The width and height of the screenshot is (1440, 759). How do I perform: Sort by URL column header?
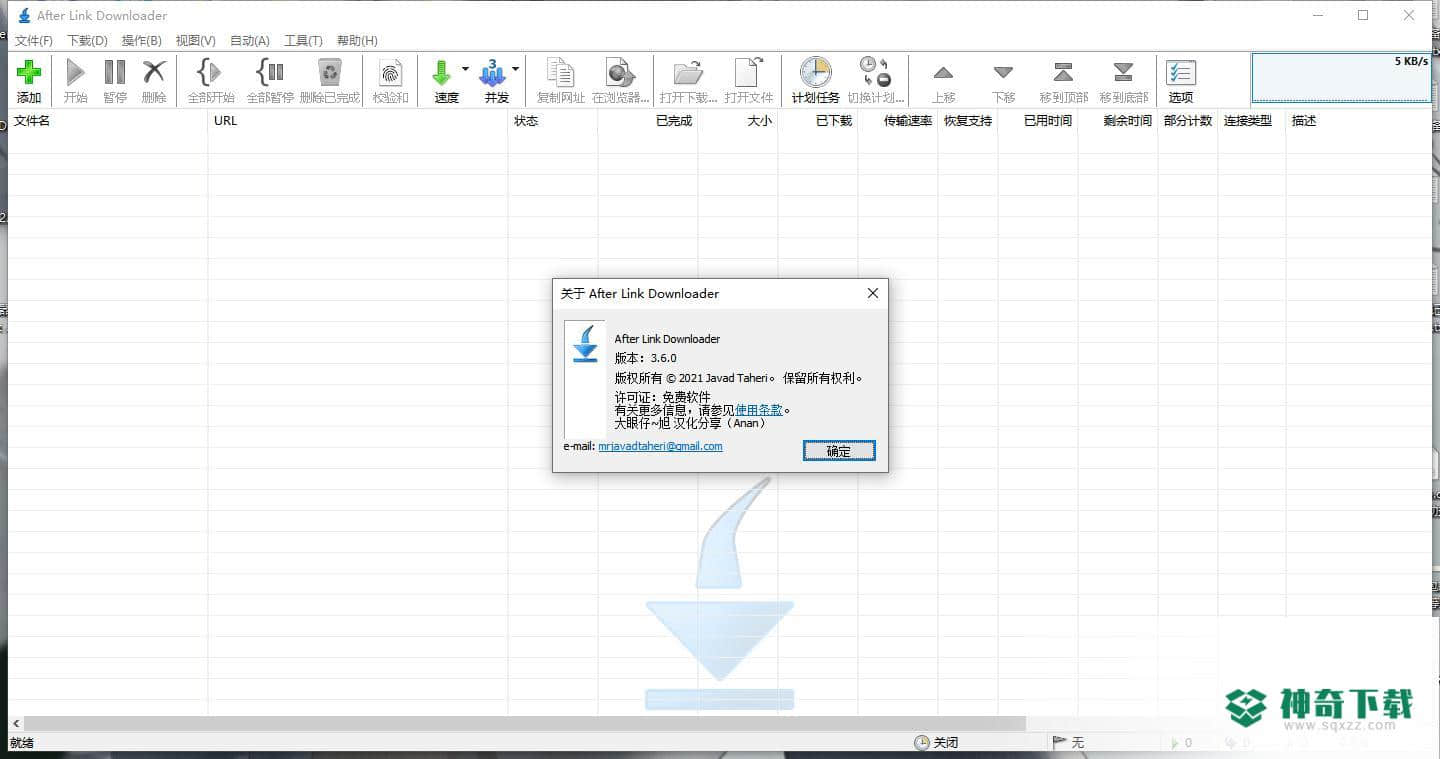point(358,121)
